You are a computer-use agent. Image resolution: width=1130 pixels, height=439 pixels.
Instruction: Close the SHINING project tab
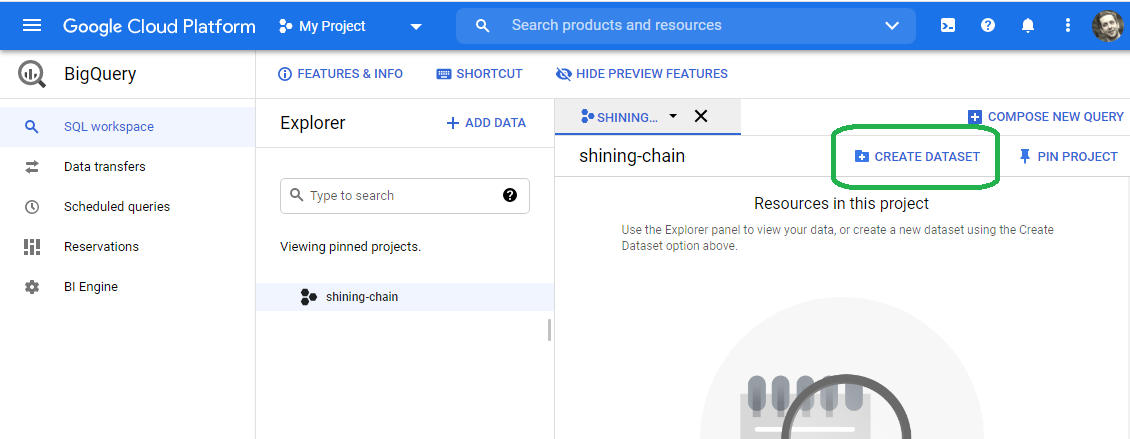click(700, 116)
